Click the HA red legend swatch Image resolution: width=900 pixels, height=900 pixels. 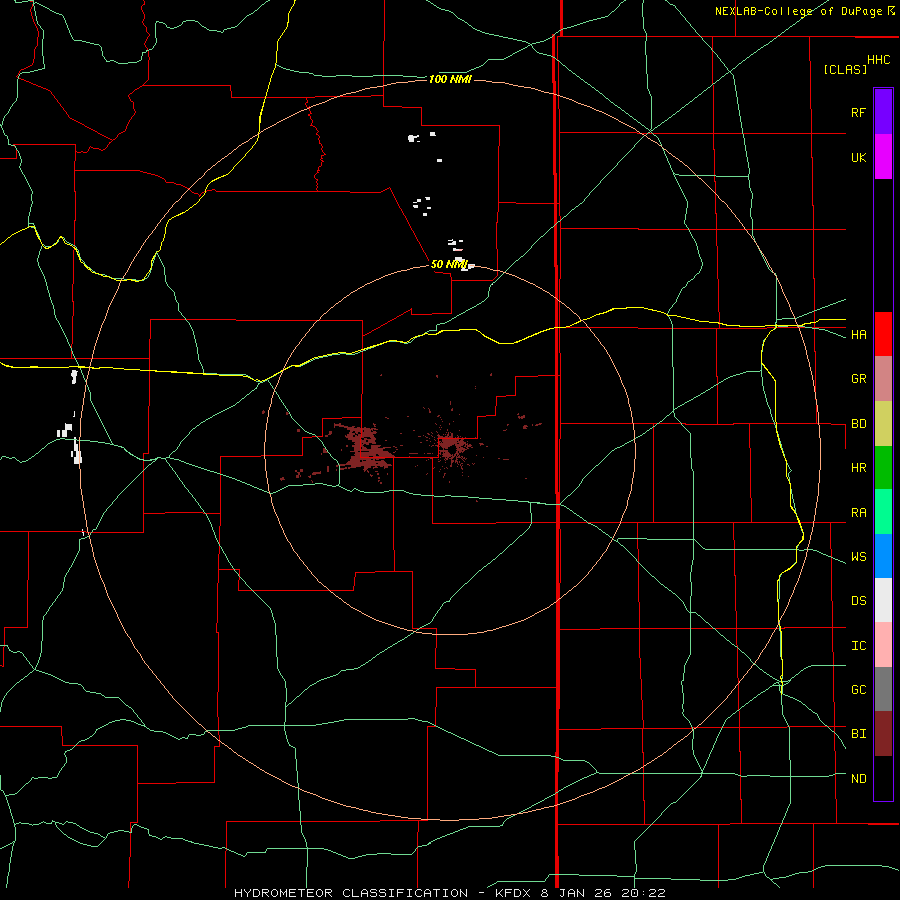pyautogui.click(x=883, y=334)
